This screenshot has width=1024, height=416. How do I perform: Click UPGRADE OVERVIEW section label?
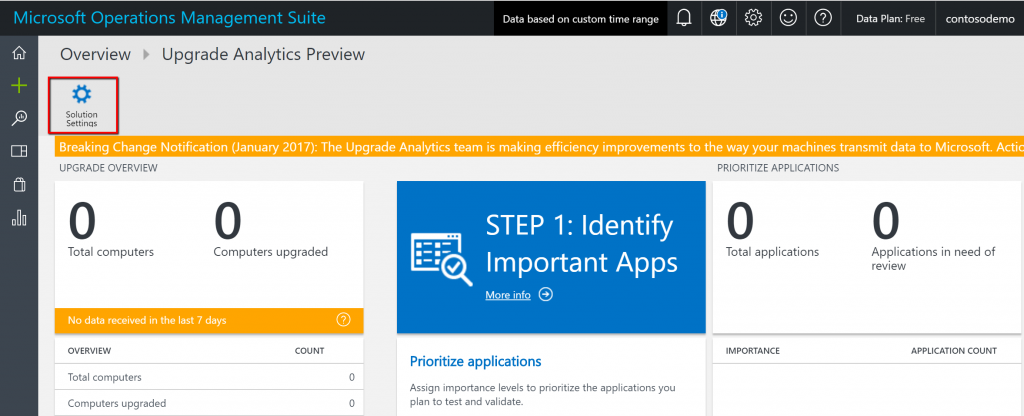click(x=106, y=168)
